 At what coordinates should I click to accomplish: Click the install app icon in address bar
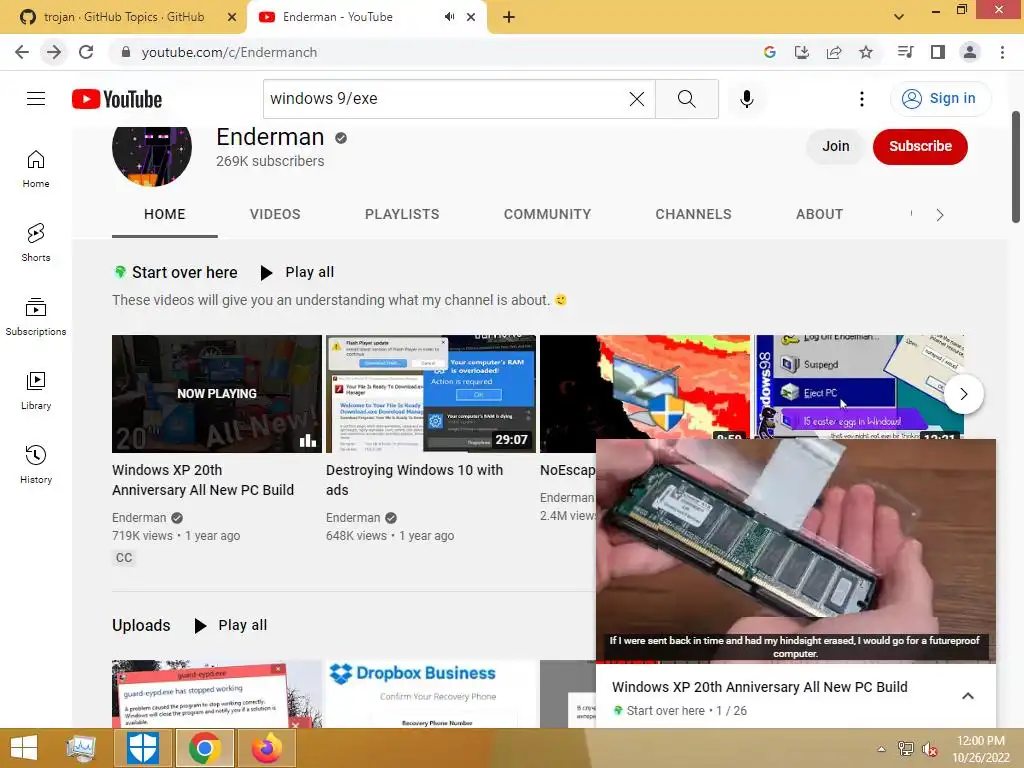801,52
